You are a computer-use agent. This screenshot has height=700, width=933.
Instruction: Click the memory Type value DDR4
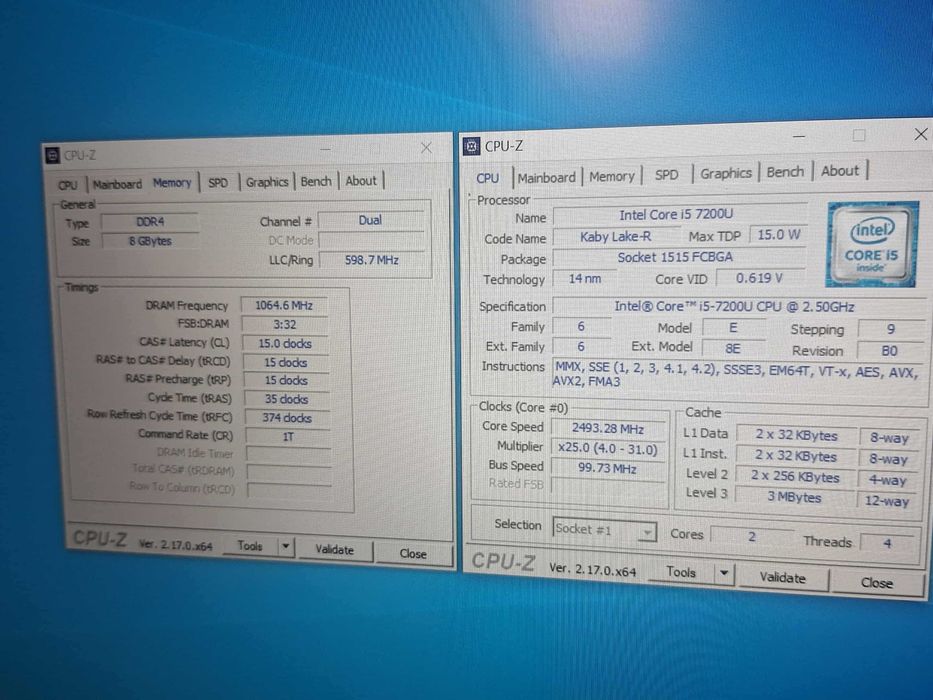pos(150,222)
